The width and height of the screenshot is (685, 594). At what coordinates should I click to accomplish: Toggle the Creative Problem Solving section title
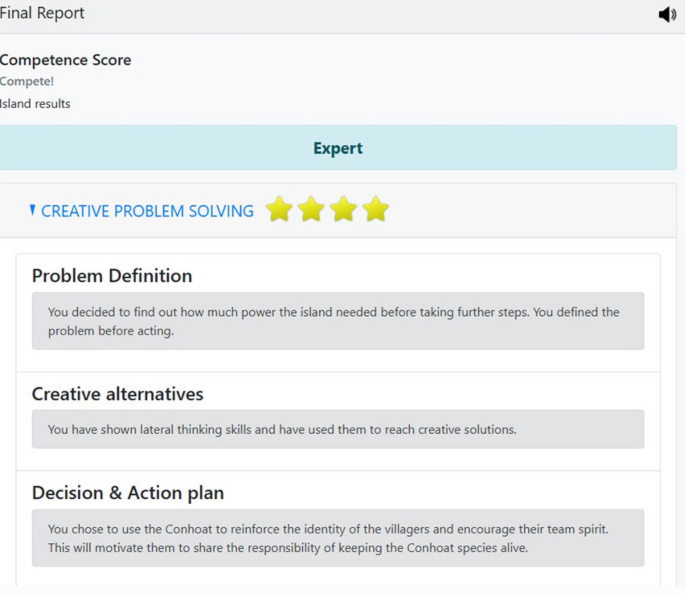147,211
